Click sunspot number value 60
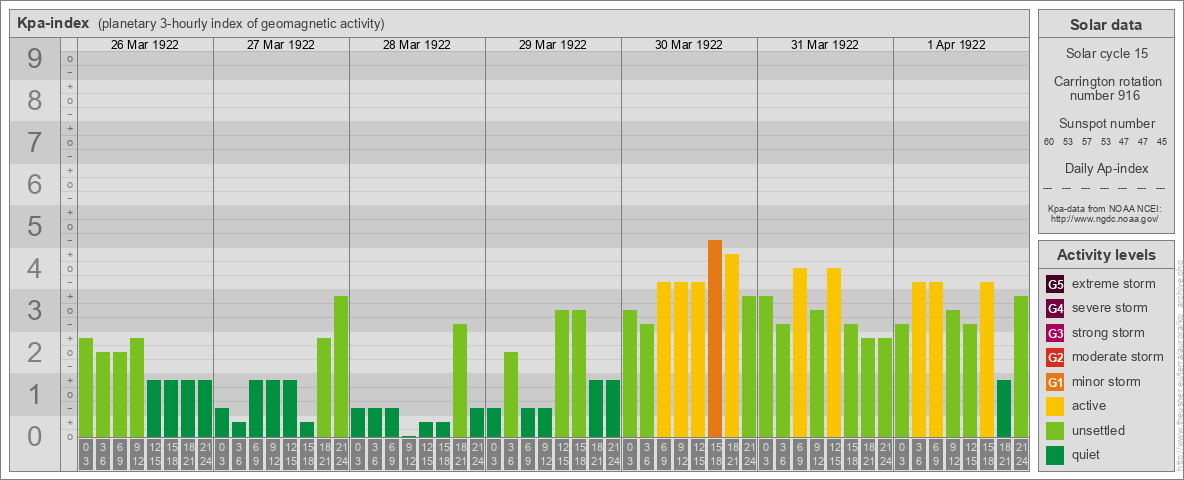The height and width of the screenshot is (480, 1184). [x=1049, y=142]
